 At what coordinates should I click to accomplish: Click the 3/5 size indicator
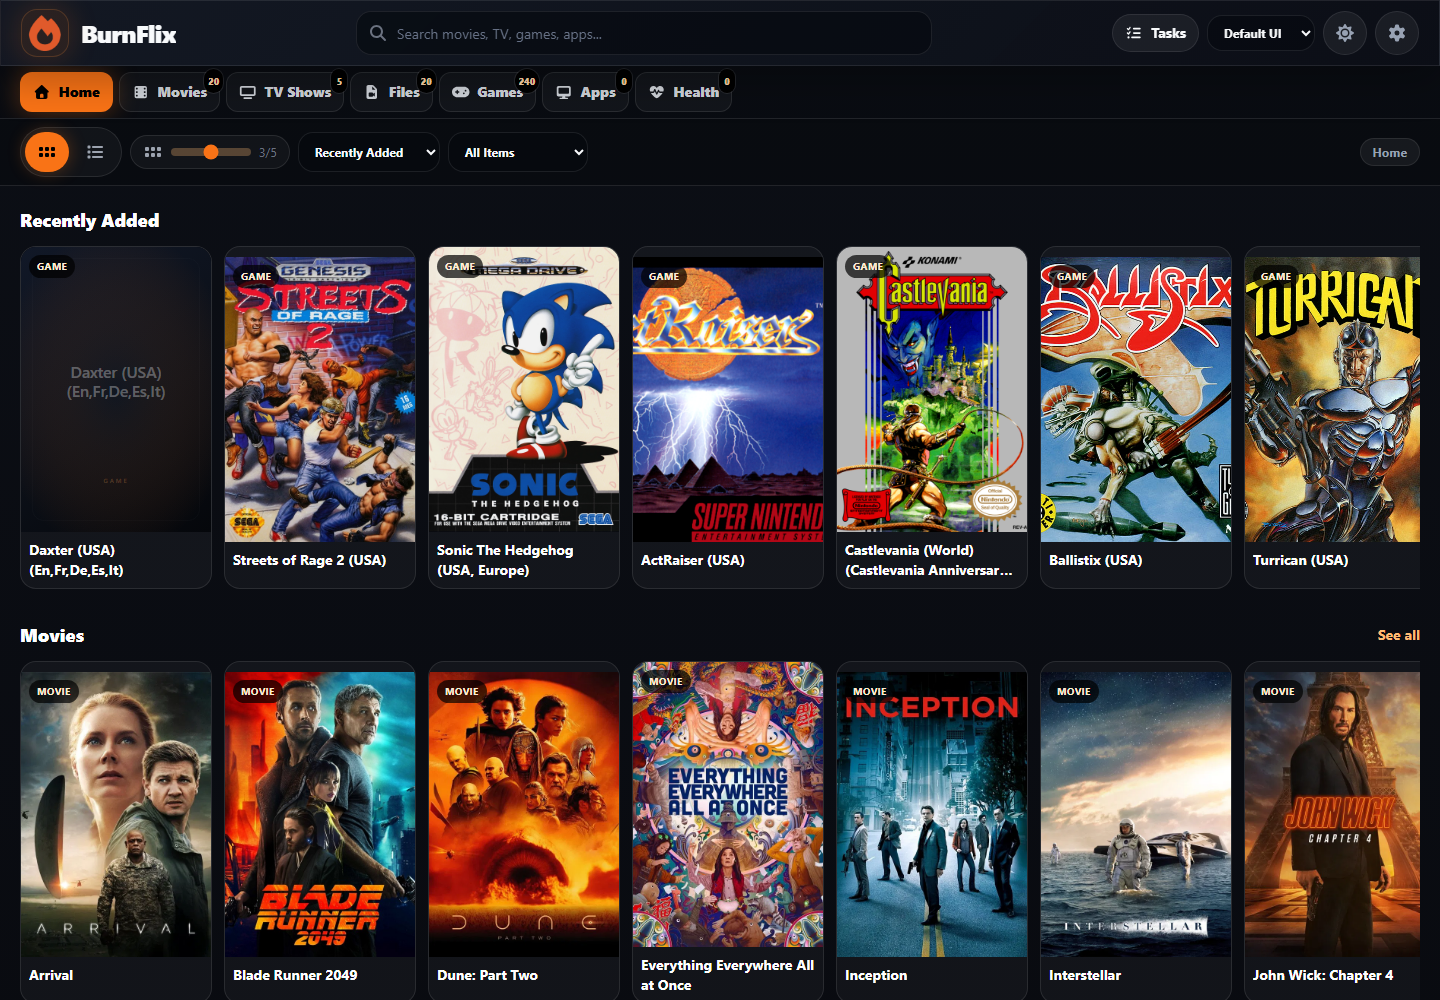(x=268, y=153)
